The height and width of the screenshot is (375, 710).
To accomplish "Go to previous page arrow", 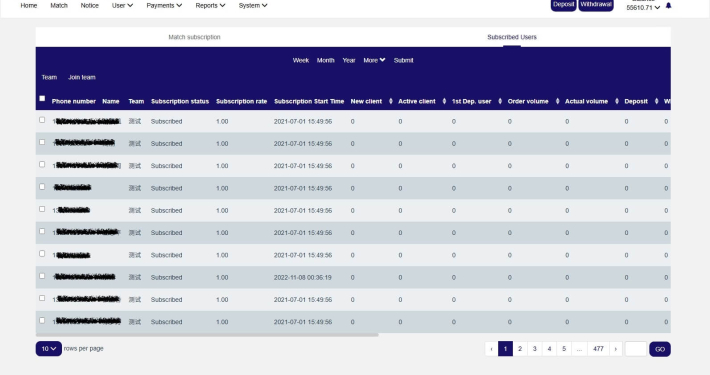I will click(x=491, y=349).
